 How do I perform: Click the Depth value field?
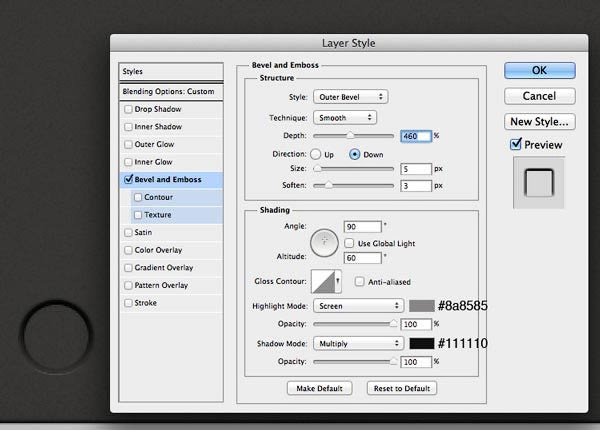416,136
